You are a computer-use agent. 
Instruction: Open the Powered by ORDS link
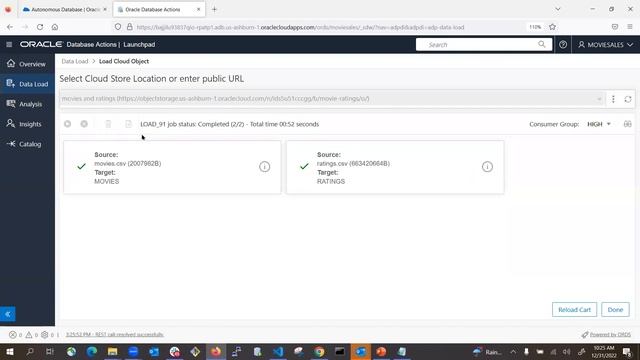click(x=610, y=335)
